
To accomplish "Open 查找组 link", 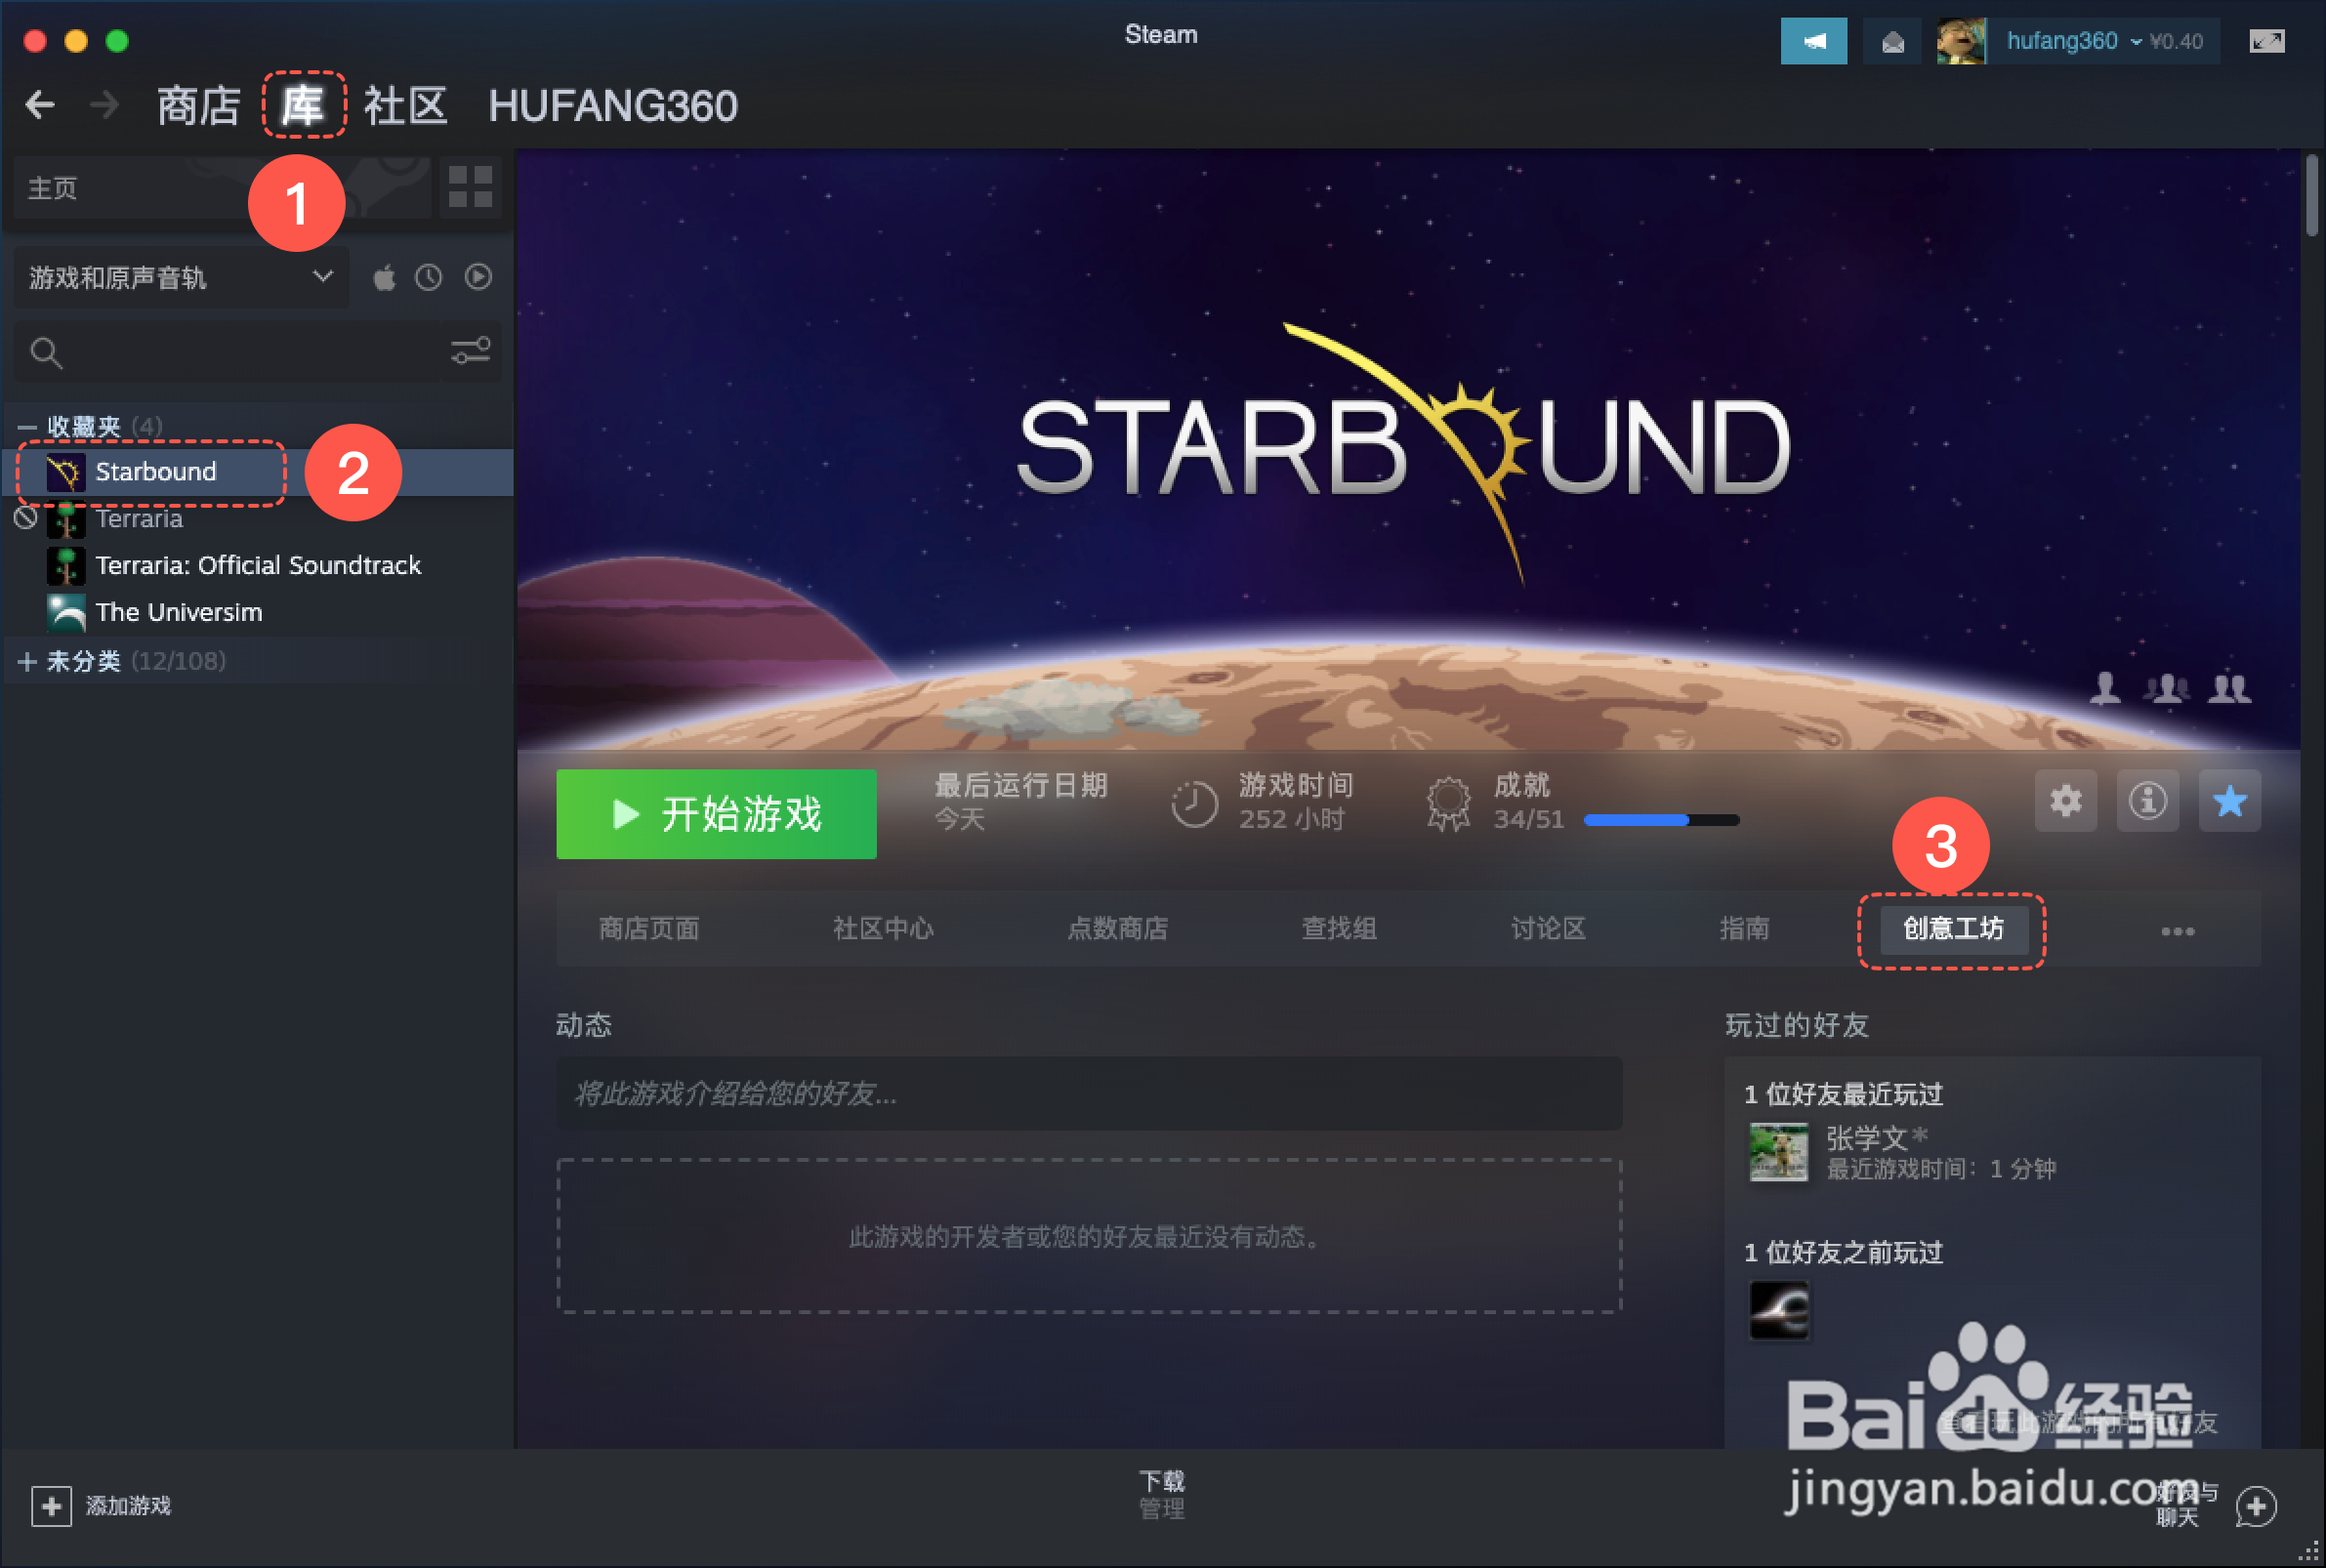I will tap(1339, 929).
